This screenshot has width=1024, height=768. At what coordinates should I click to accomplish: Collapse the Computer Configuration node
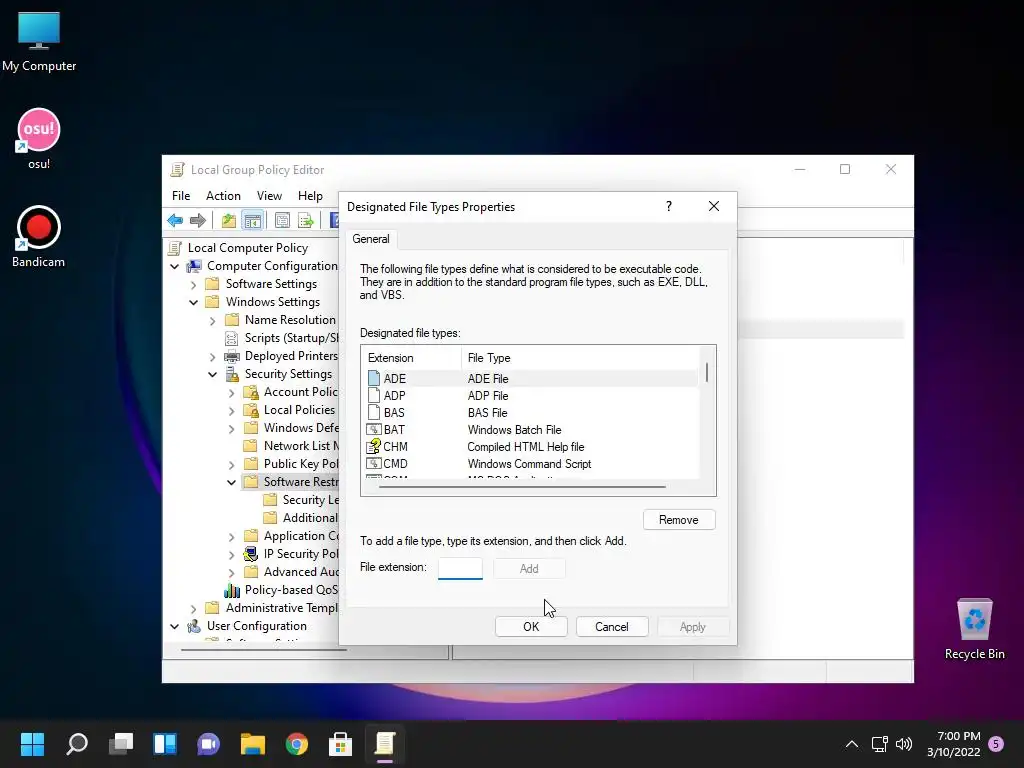coord(174,266)
